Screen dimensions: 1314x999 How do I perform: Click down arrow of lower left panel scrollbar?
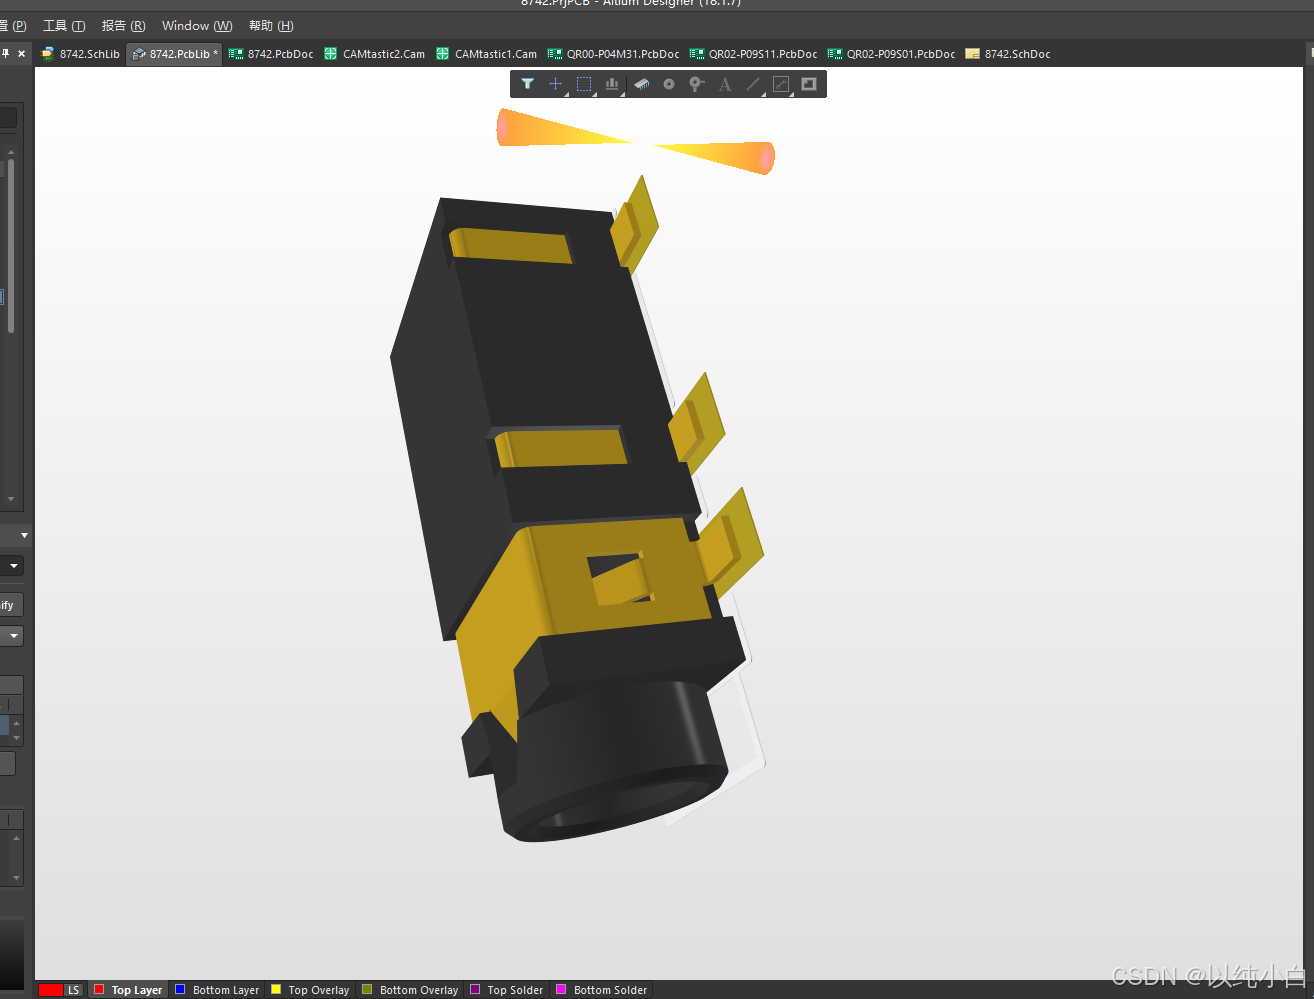16,878
